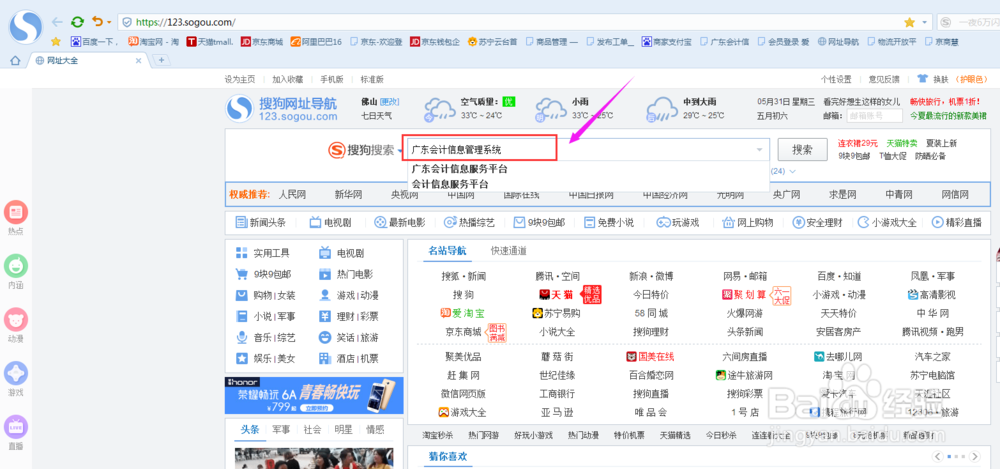Open the 个性设置 link
The image size is (1000, 469).
point(836,80)
